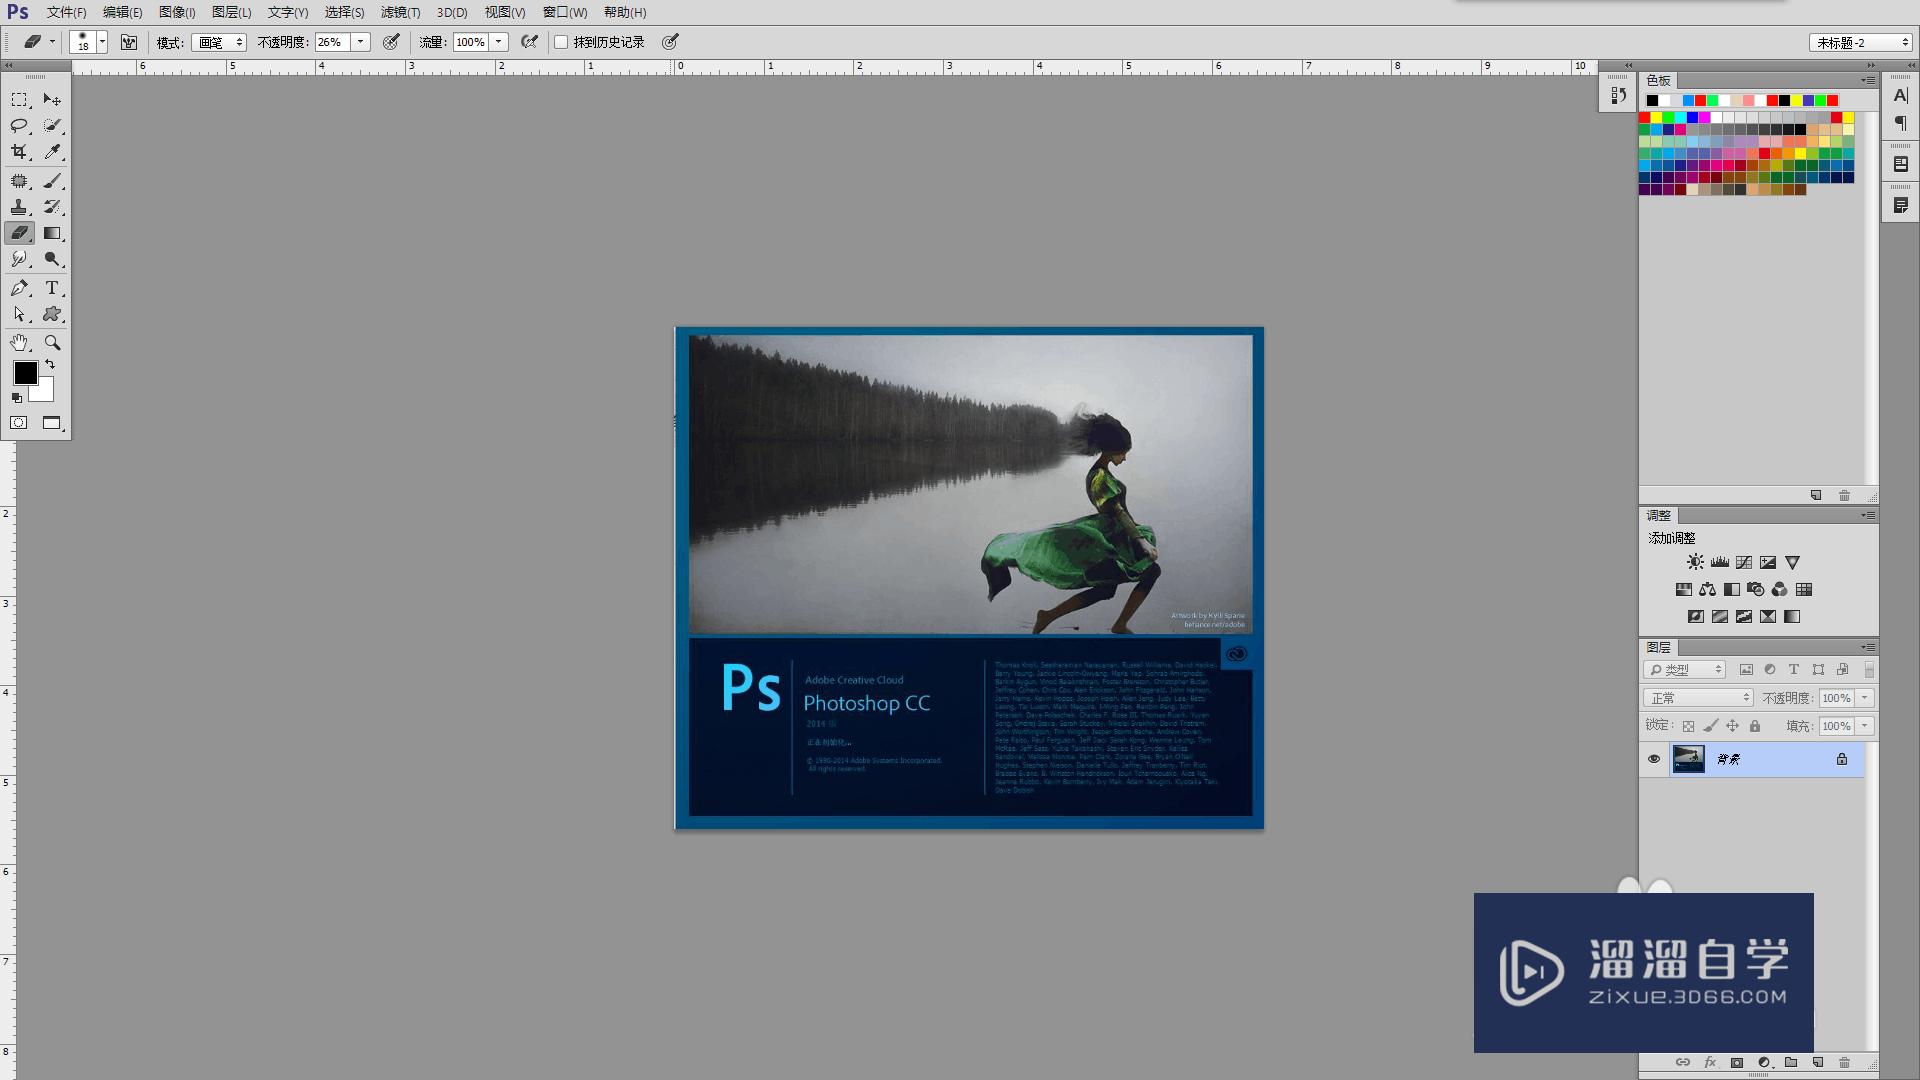The width and height of the screenshot is (1920, 1080).
Task: Select the Rectangular Marquee tool
Action: 19,100
